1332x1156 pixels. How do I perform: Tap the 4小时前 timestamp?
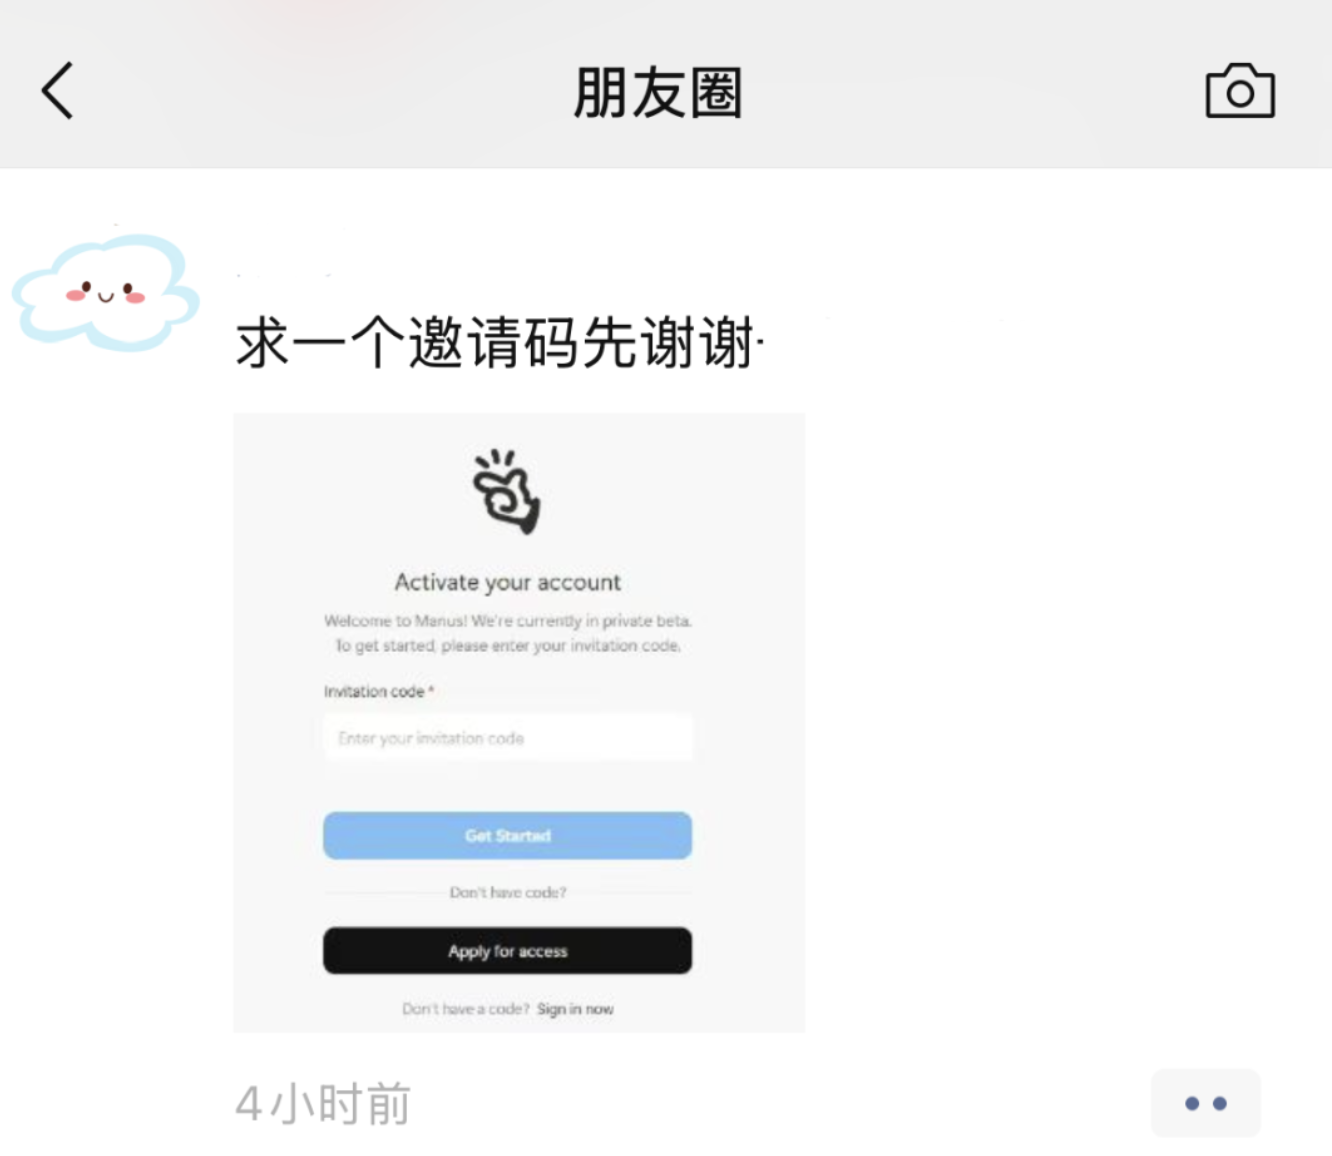(x=323, y=1104)
